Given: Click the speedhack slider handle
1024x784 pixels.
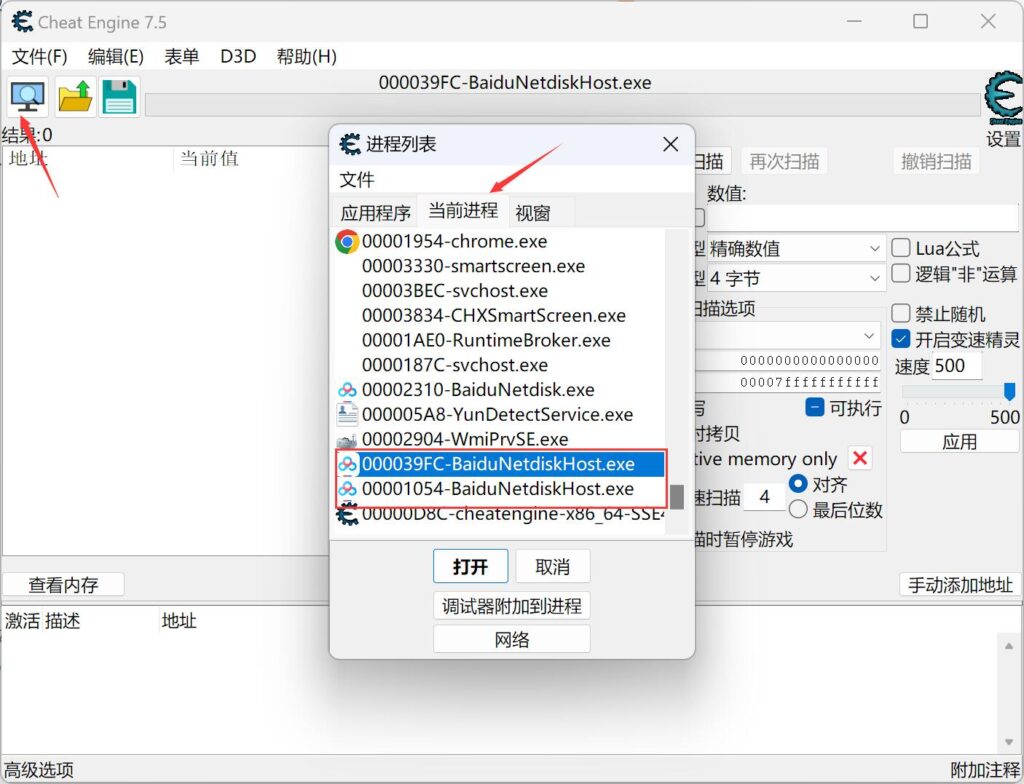Looking at the screenshot, I should click(x=1009, y=391).
